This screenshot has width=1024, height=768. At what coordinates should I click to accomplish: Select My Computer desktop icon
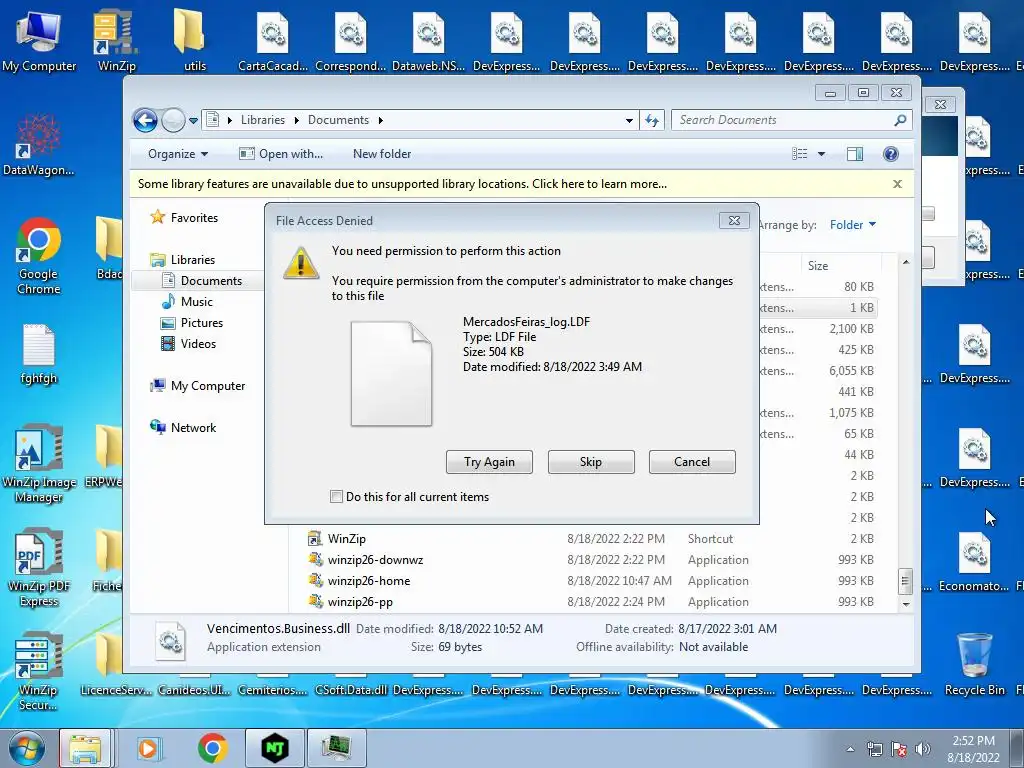point(39,42)
